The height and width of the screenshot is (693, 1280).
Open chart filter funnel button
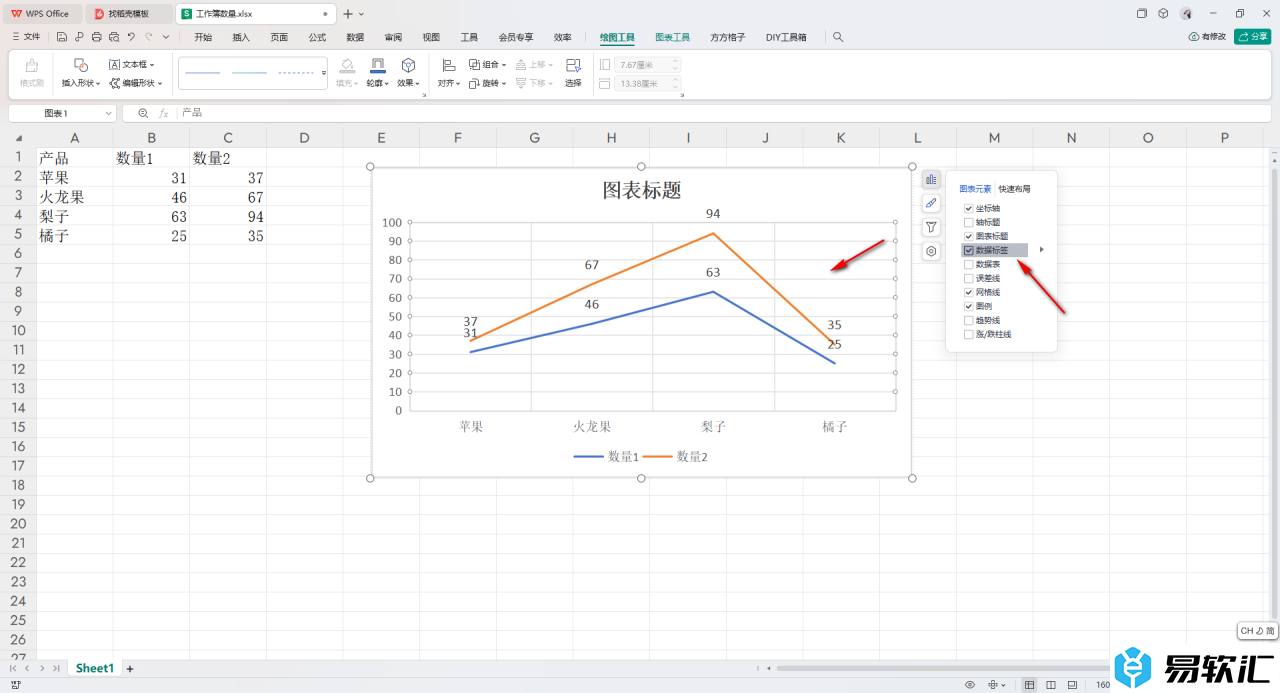coord(931,227)
